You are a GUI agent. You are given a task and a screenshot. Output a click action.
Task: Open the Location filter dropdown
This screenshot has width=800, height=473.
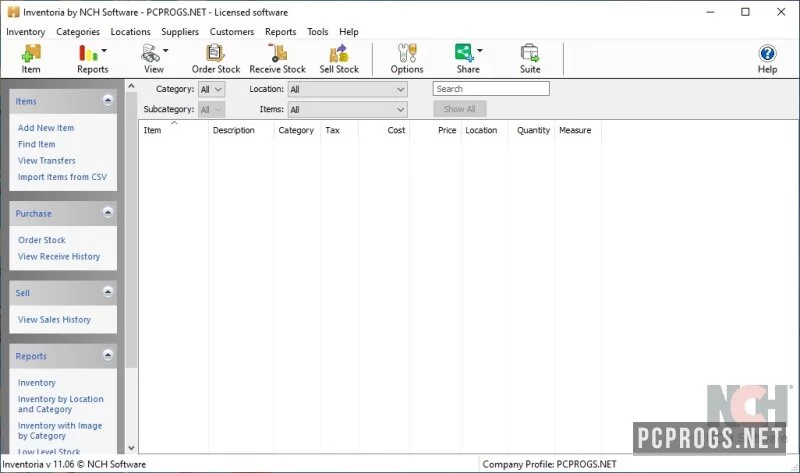click(x=347, y=89)
